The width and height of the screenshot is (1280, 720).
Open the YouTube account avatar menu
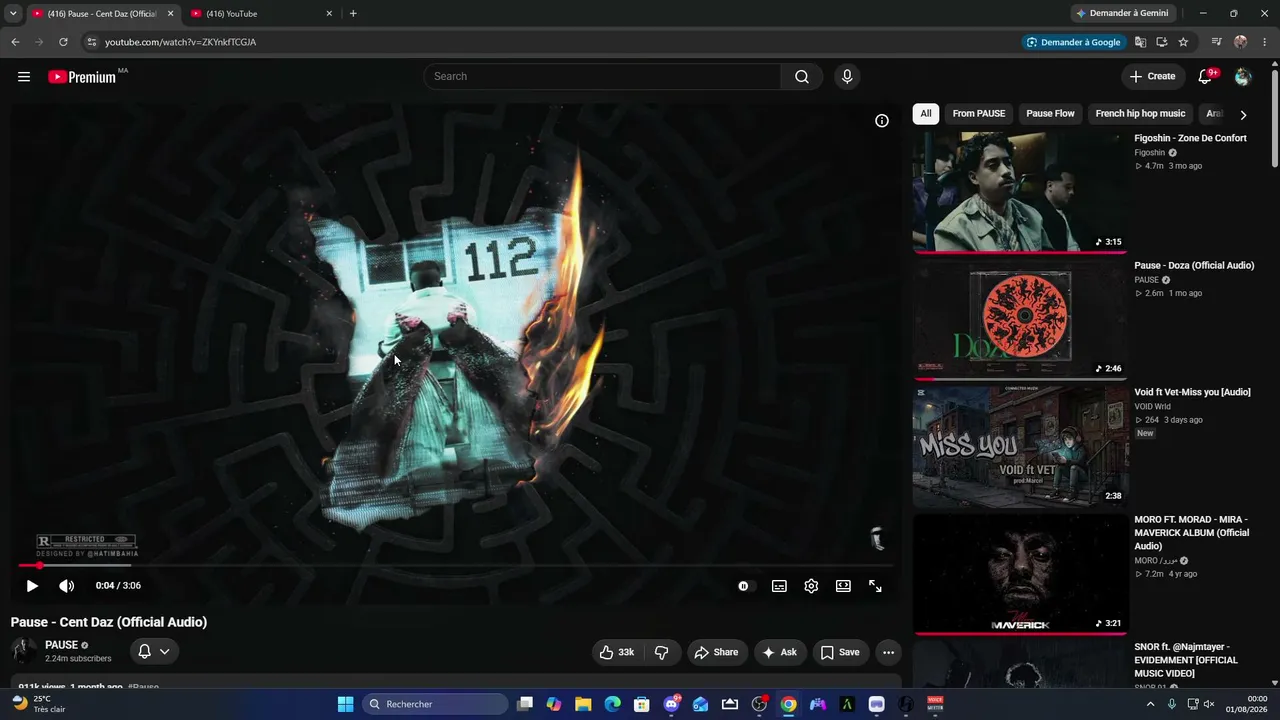1243,77
